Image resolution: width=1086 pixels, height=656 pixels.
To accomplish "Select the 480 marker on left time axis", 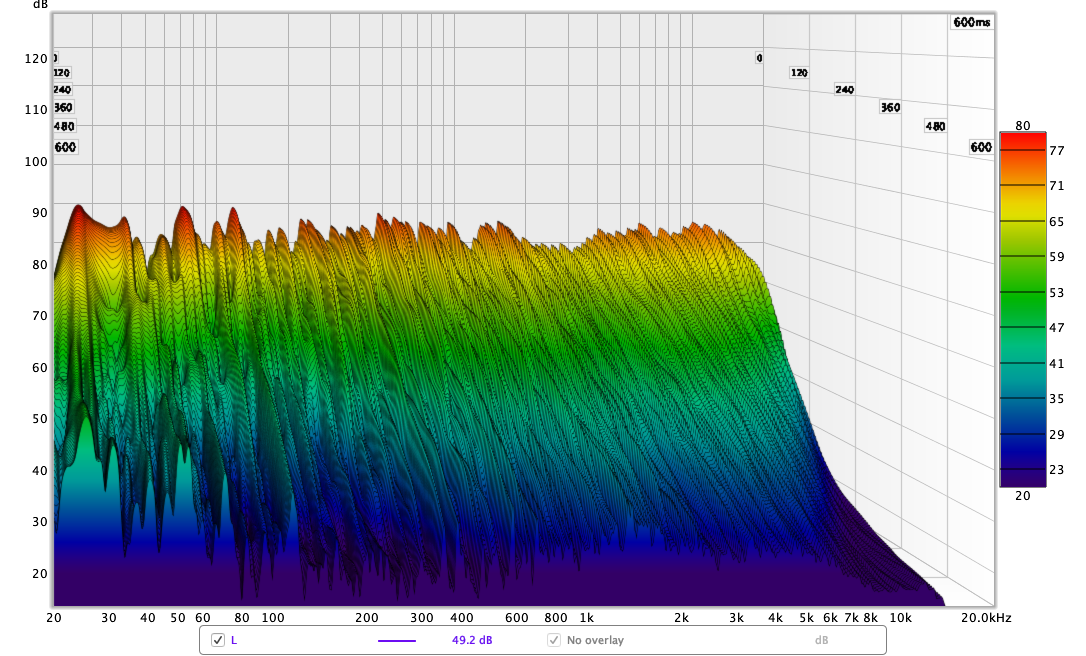I will point(64,126).
